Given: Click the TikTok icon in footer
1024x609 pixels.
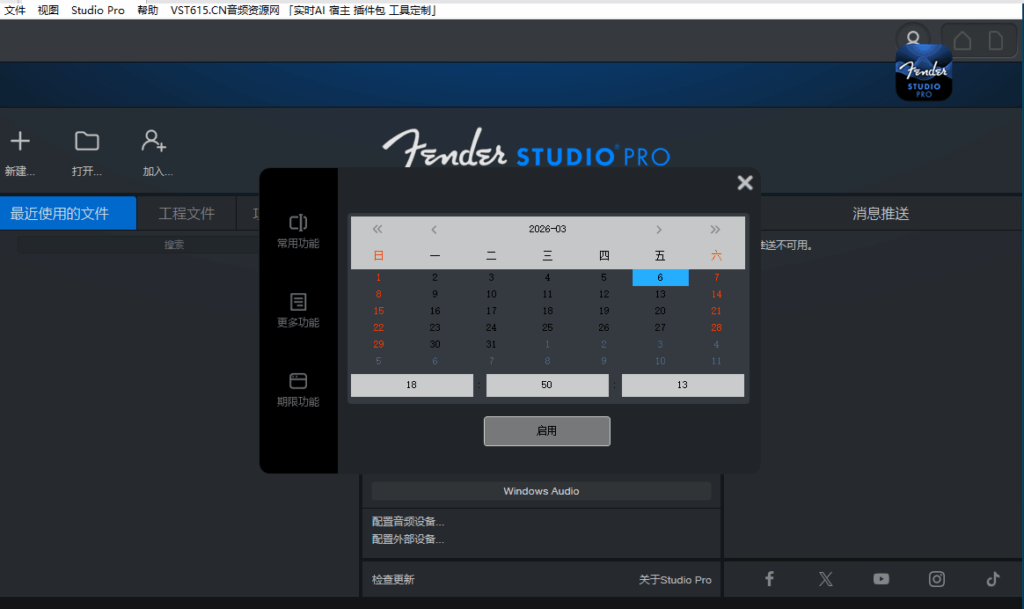Looking at the screenshot, I should [x=992, y=578].
